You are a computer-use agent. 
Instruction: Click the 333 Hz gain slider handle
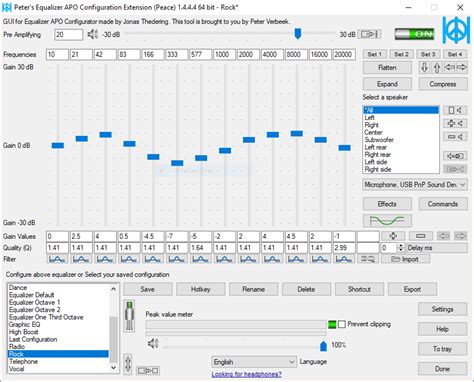[x=177, y=163]
